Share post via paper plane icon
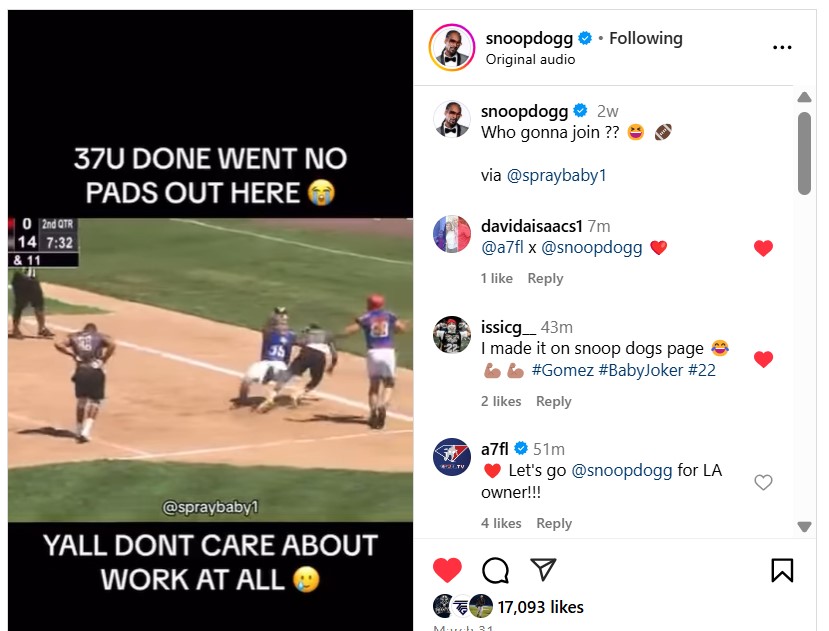Image resolution: width=829 pixels, height=631 pixels. click(543, 569)
